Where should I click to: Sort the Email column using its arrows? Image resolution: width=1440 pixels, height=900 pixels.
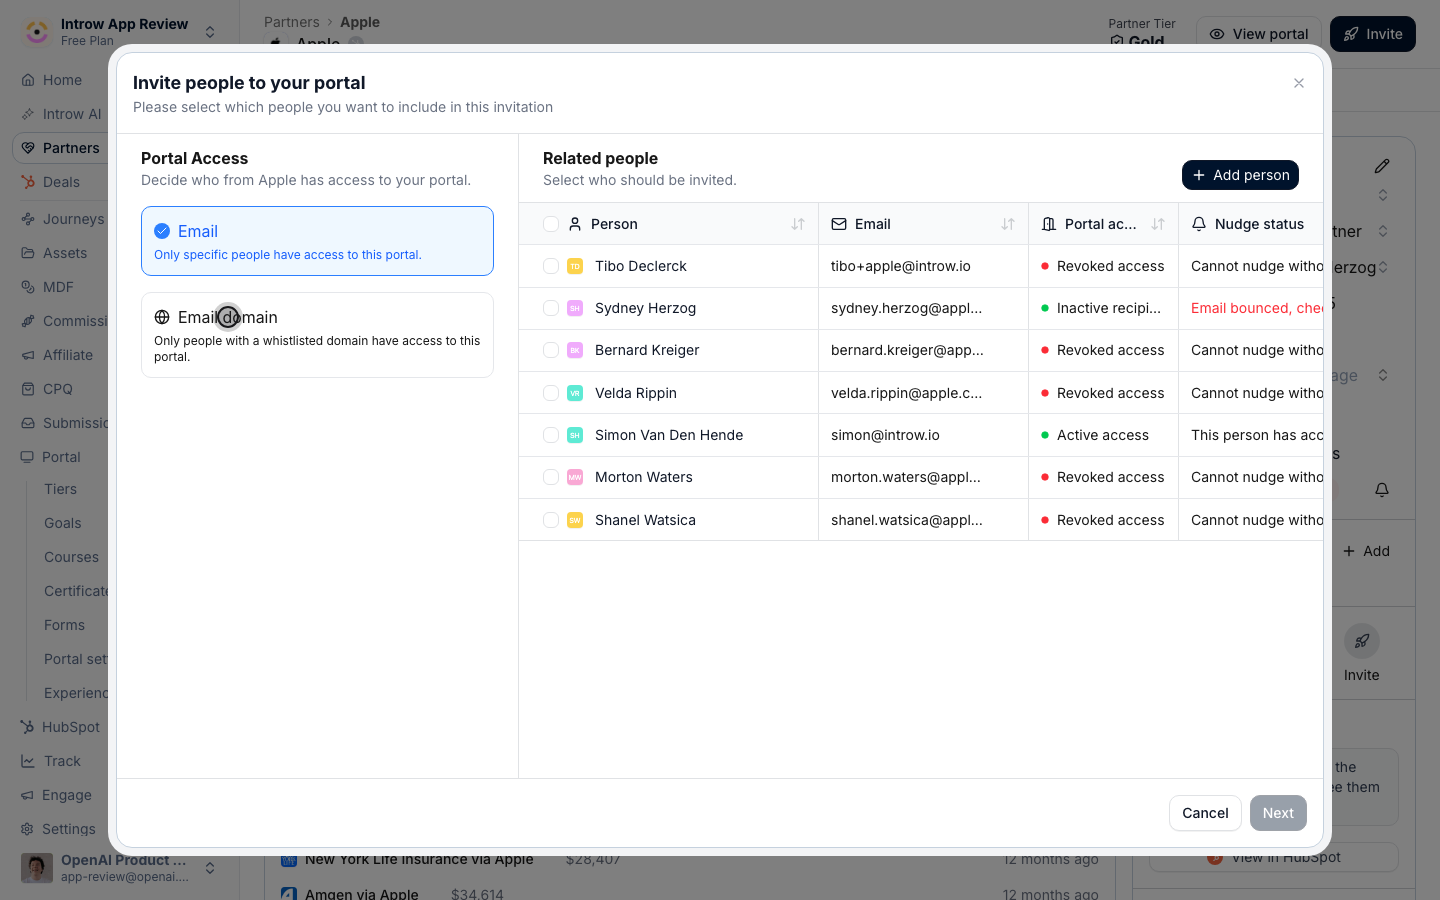click(1008, 224)
